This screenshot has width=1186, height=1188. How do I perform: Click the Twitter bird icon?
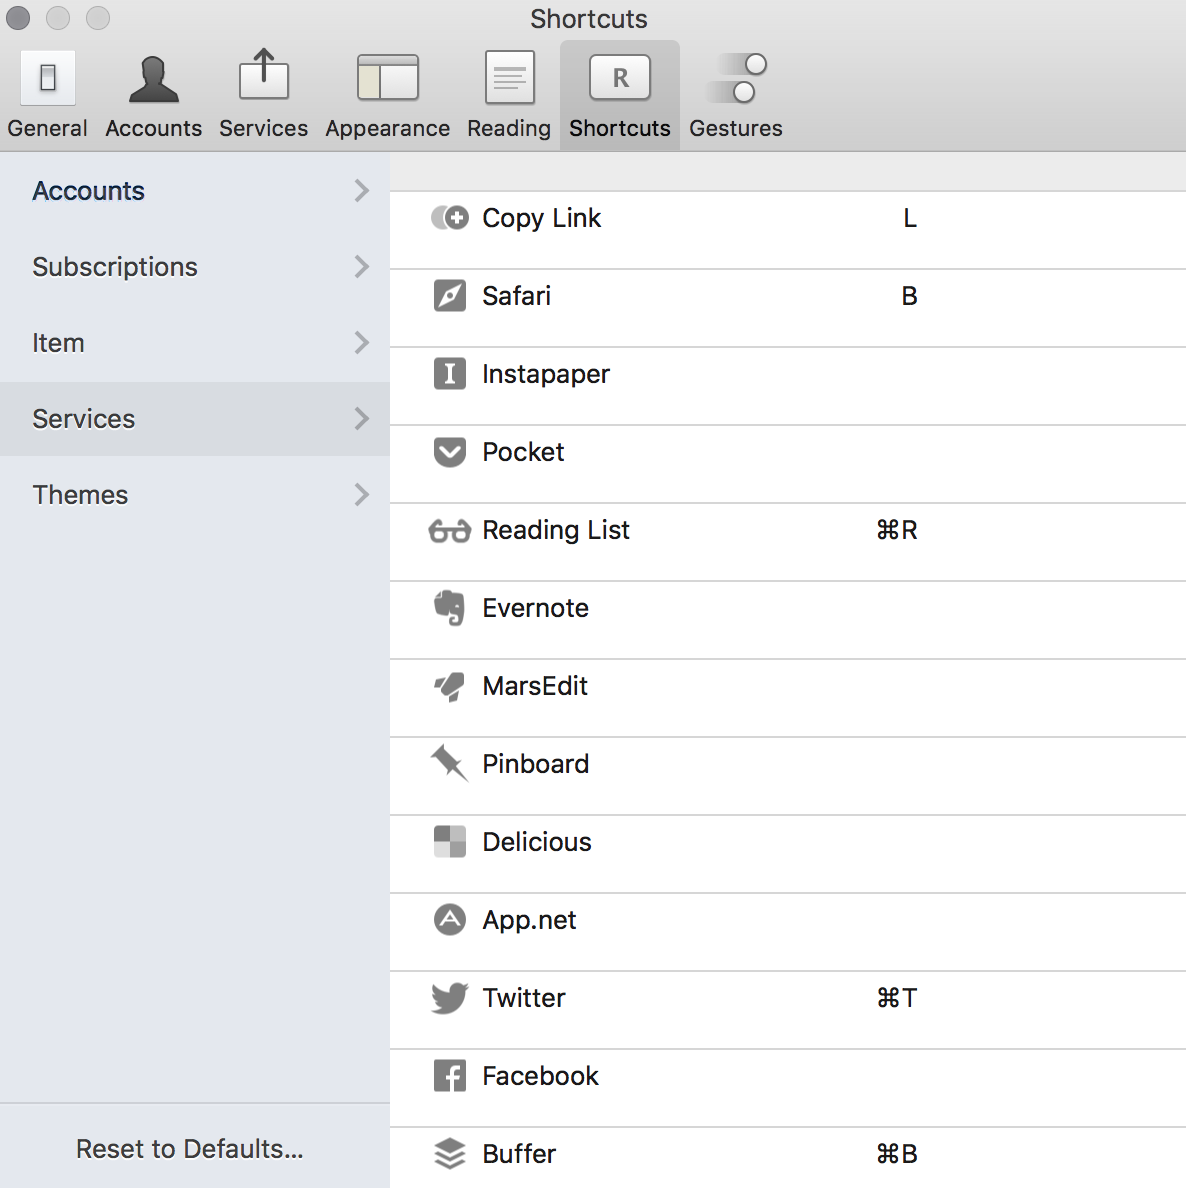coord(449,998)
